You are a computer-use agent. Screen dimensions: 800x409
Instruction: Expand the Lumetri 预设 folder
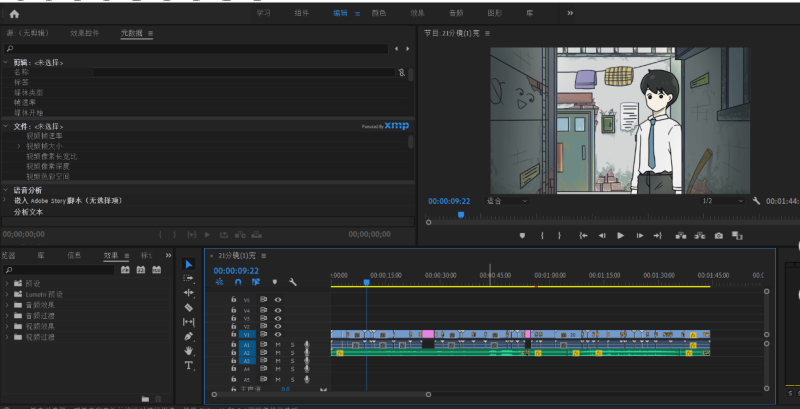pos(7,294)
